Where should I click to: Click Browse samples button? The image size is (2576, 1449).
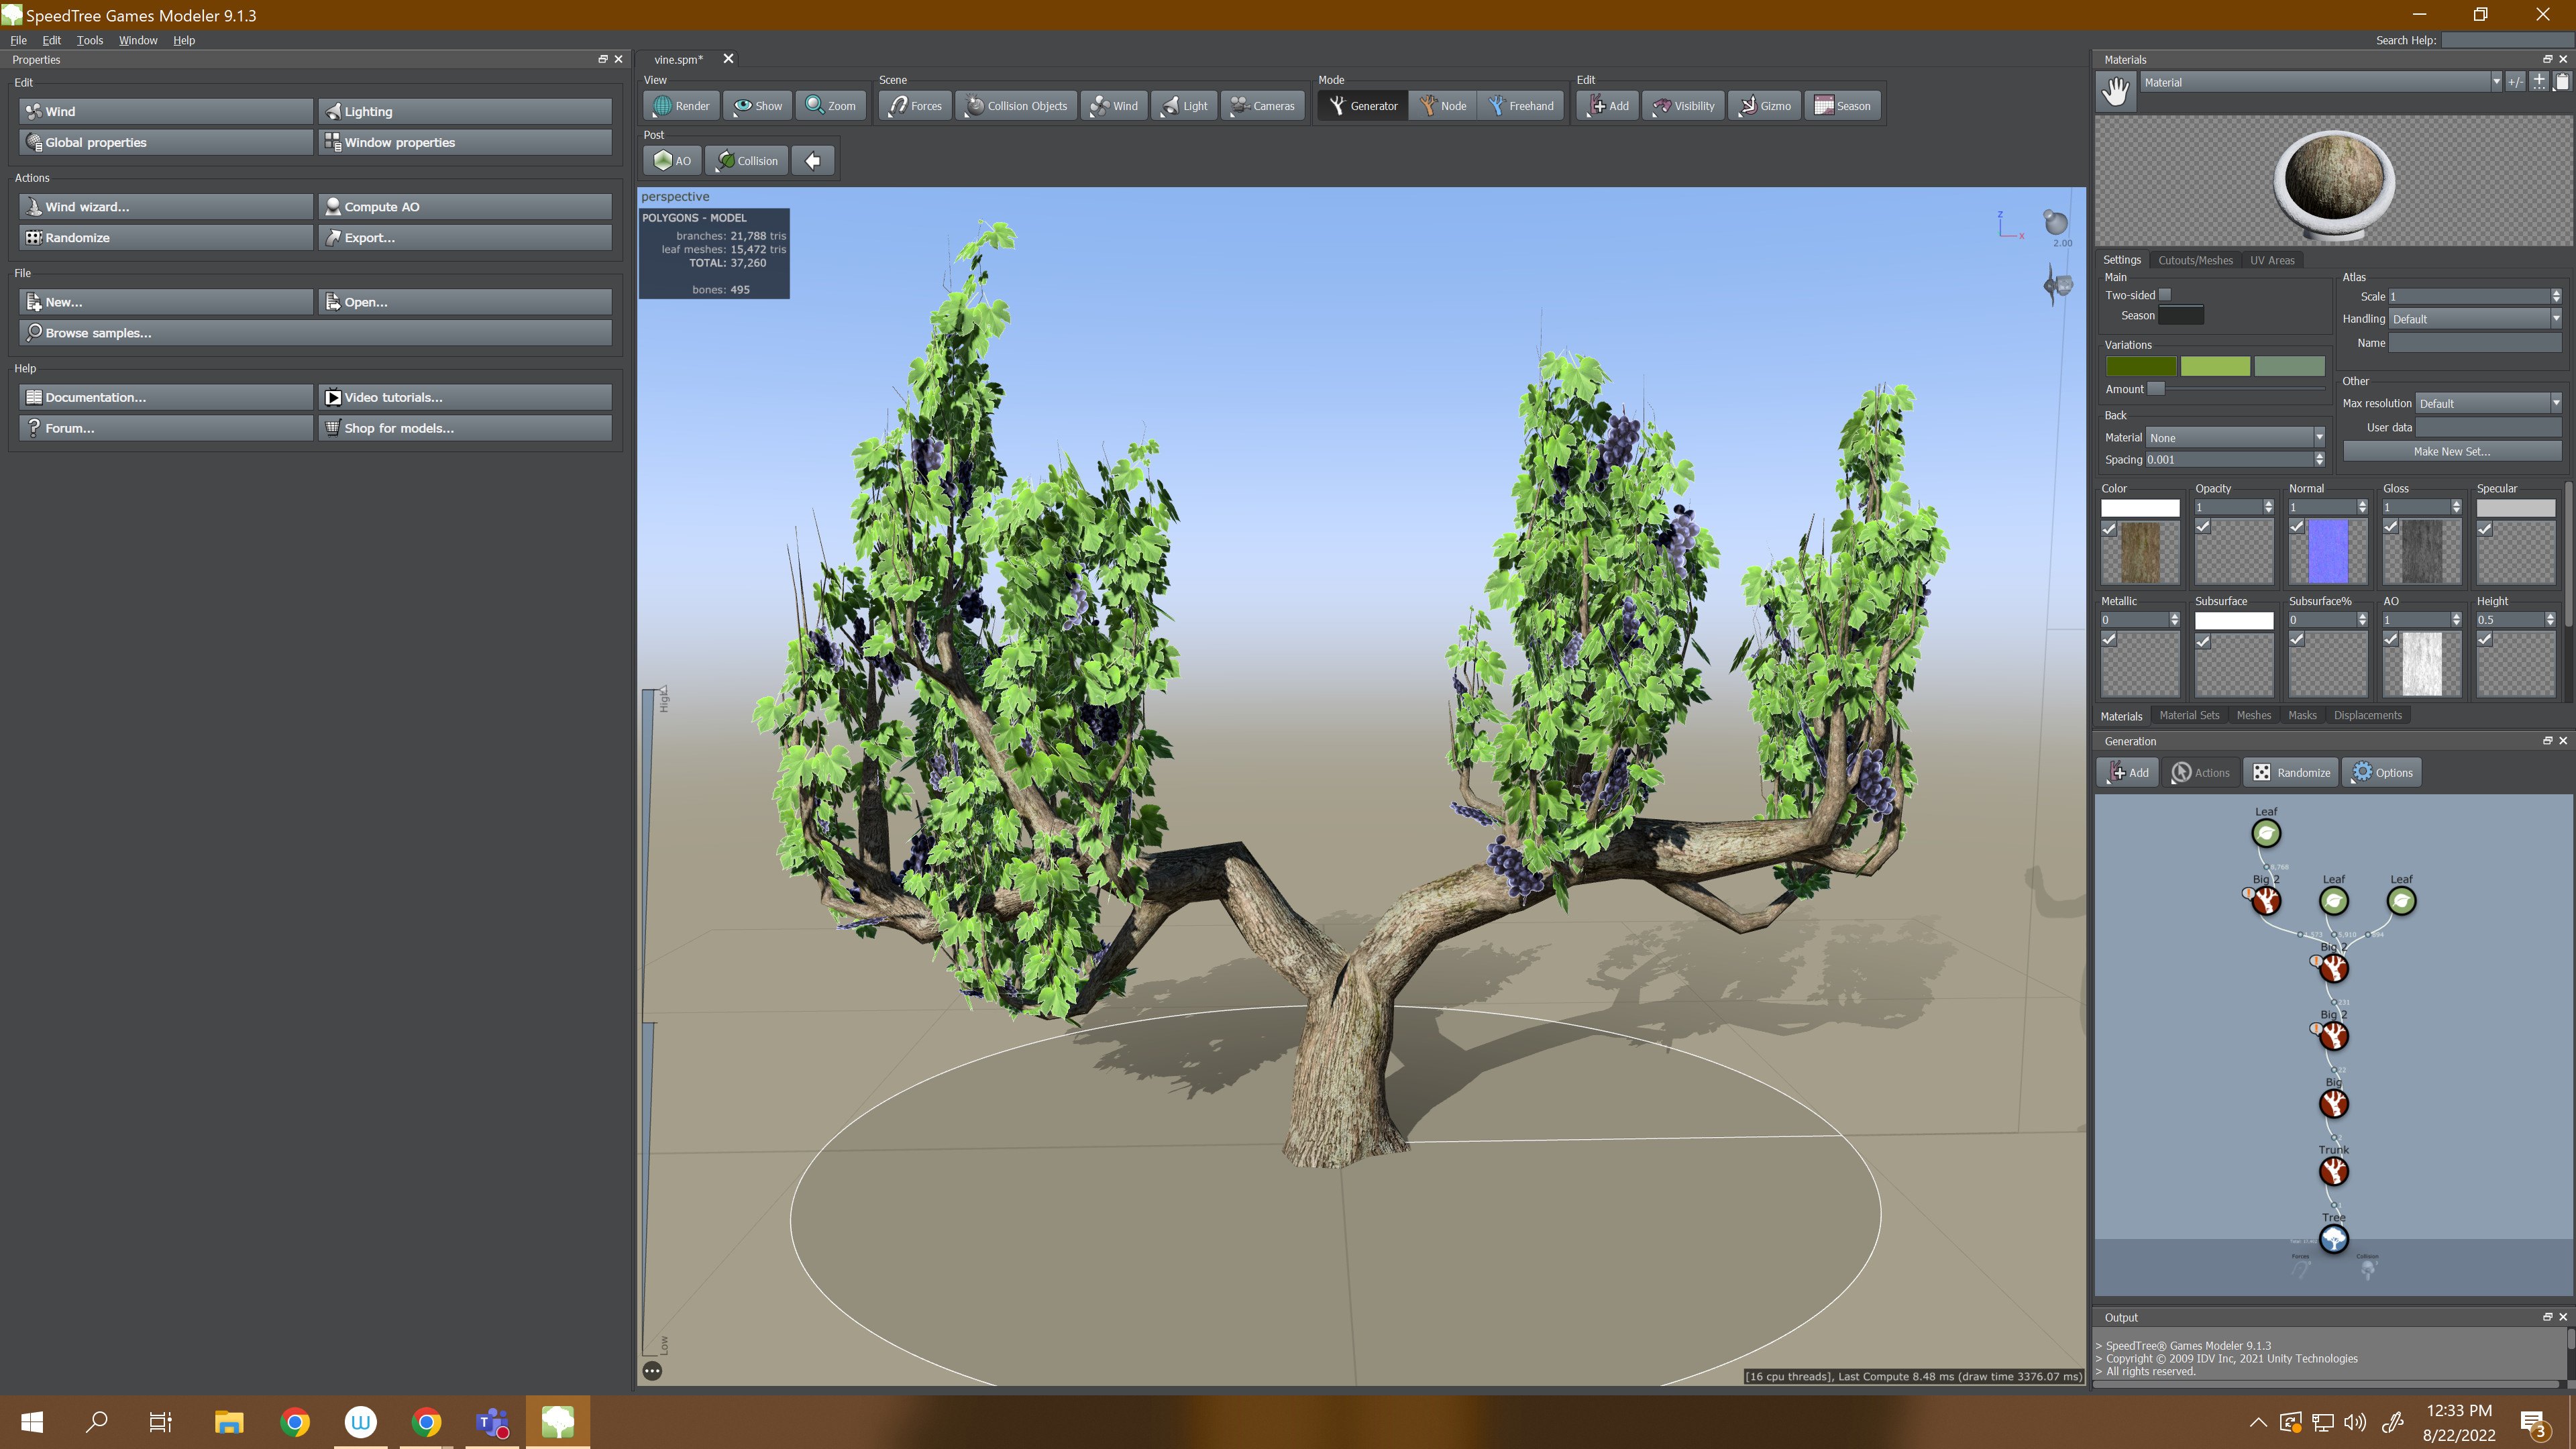316,333
